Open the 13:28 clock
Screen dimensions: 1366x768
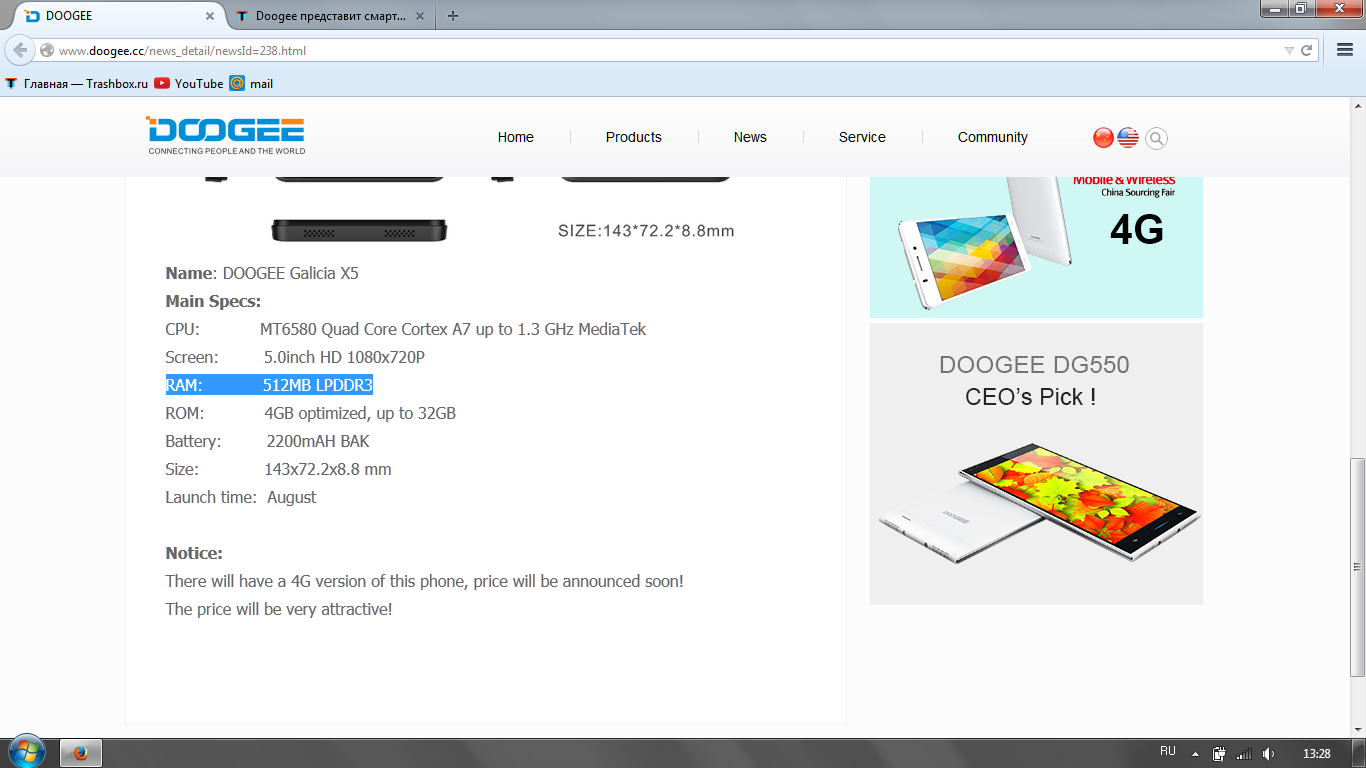[x=1317, y=753]
